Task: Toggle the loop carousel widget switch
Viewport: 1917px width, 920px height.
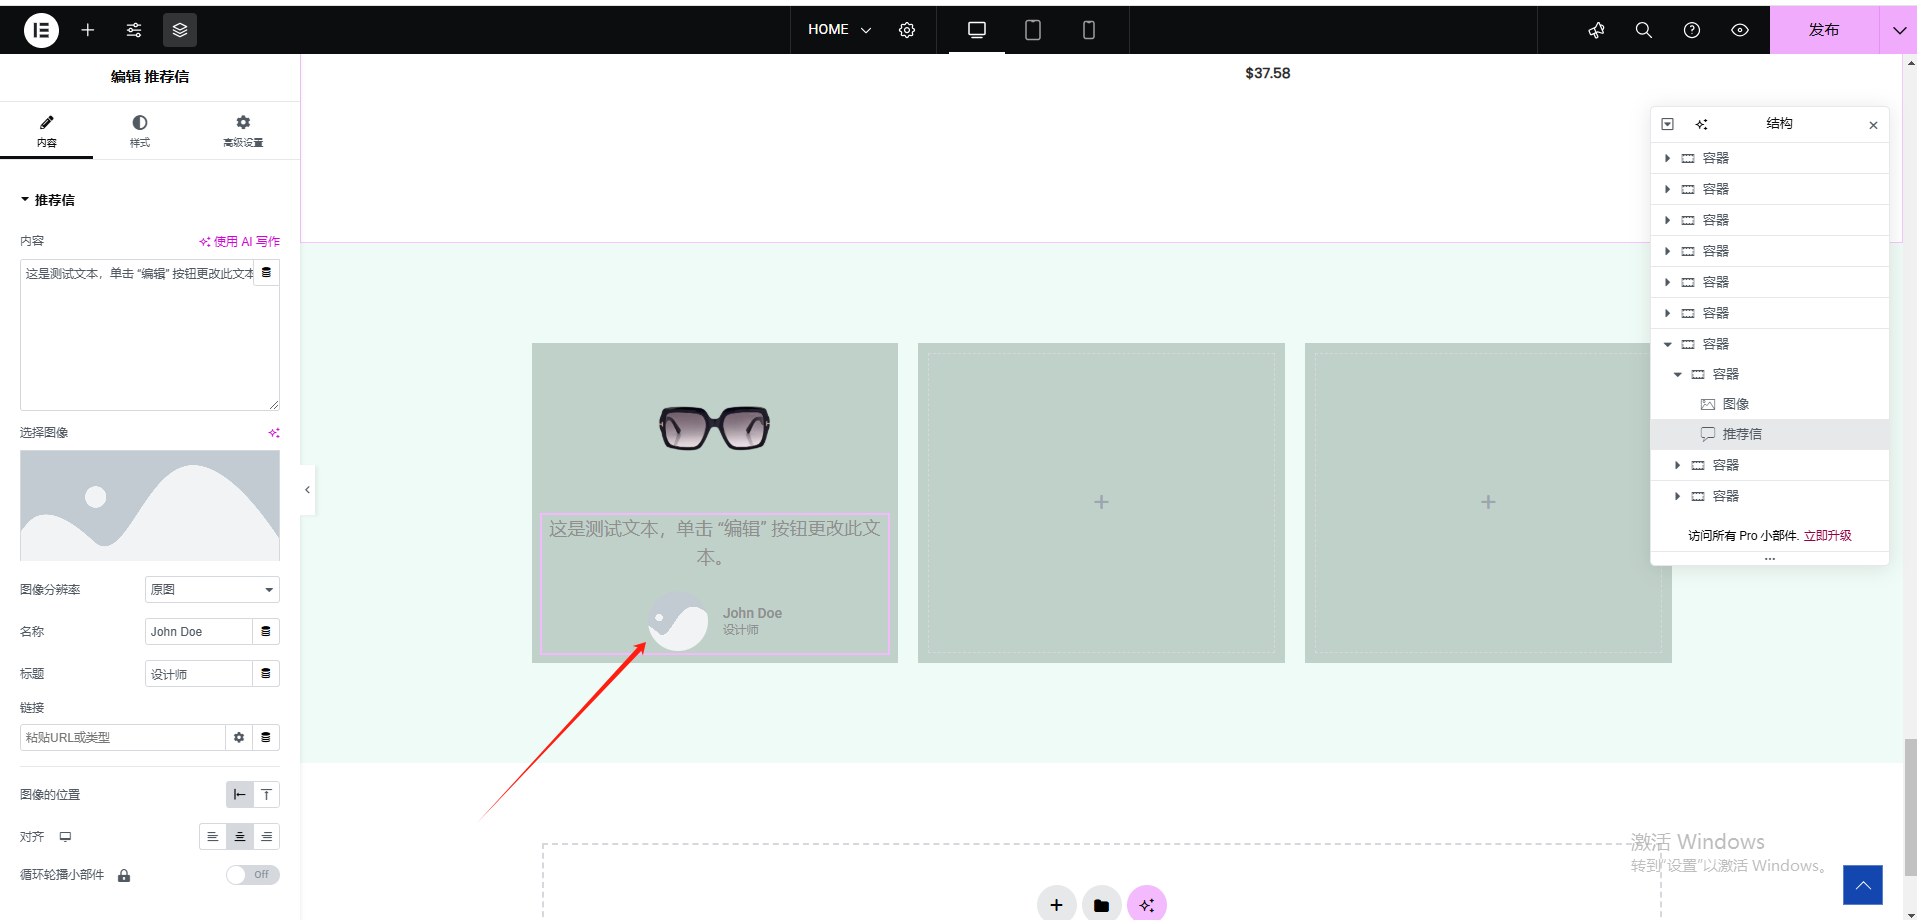Action: (252, 875)
